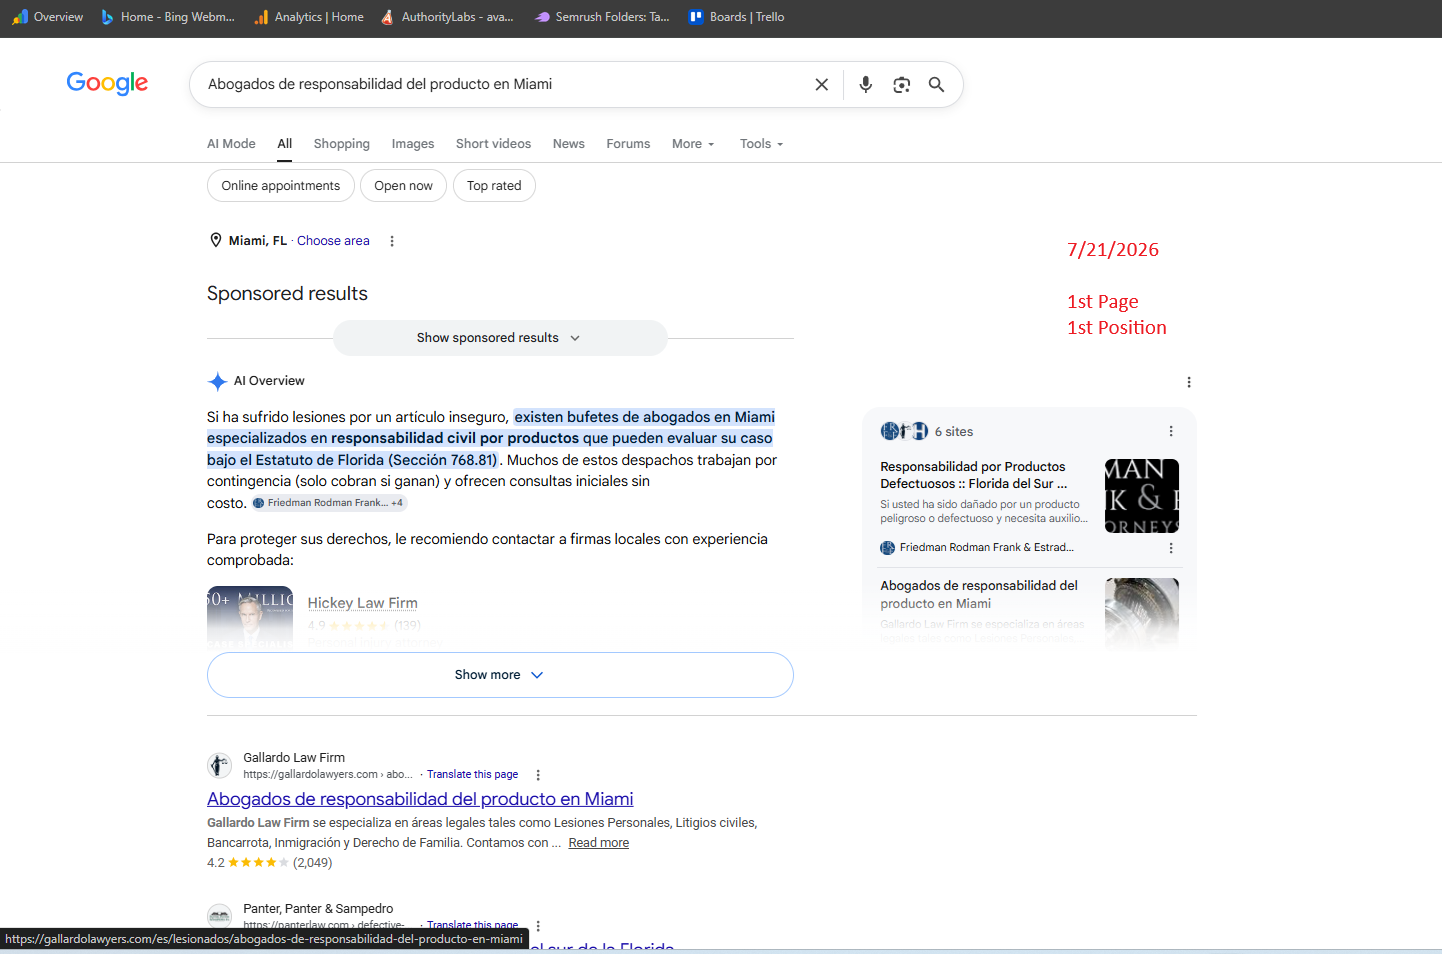Click the Friedman Rodman Frank source citation chip
Image resolution: width=1442 pixels, height=954 pixels.
tap(328, 503)
